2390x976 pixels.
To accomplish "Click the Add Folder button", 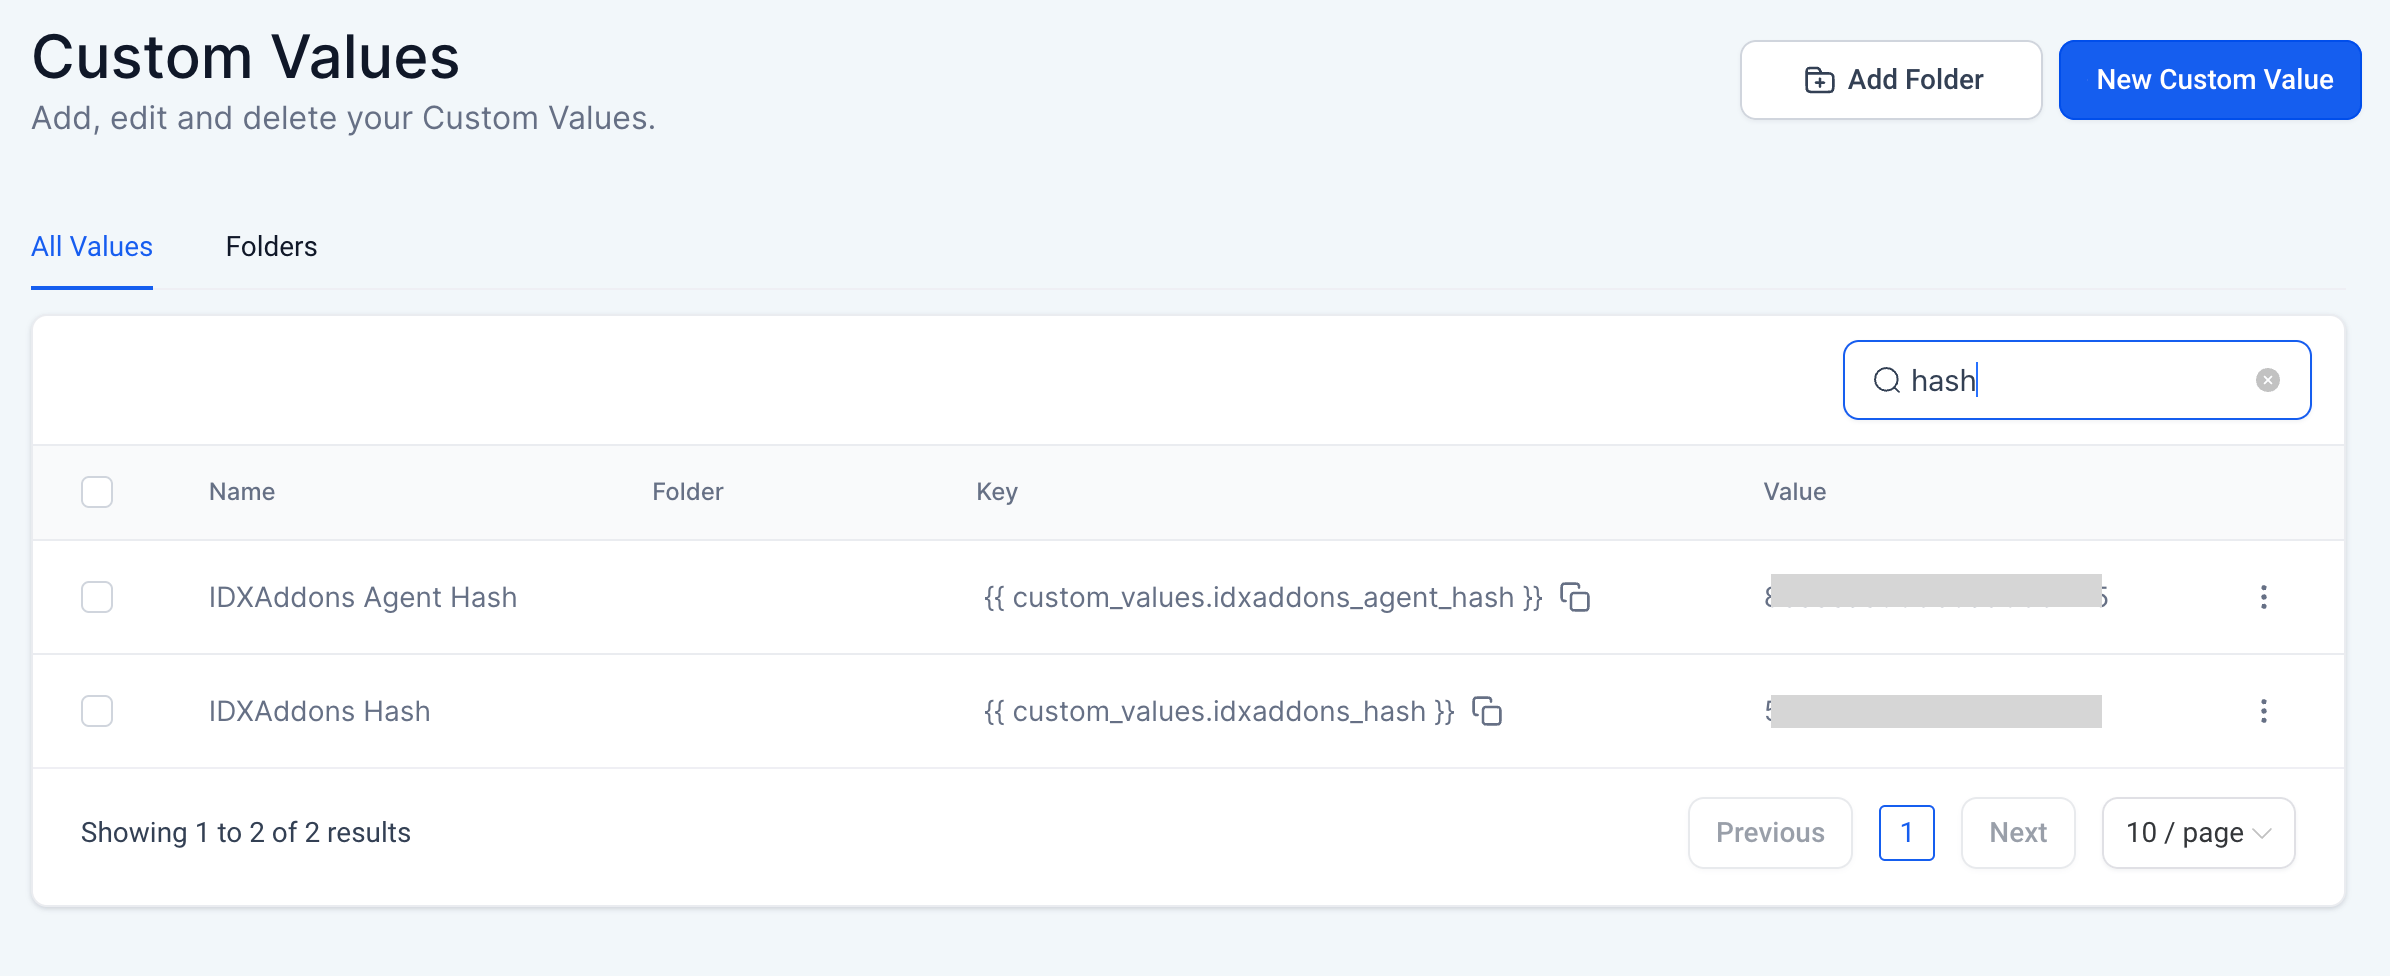I will click(1890, 80).
